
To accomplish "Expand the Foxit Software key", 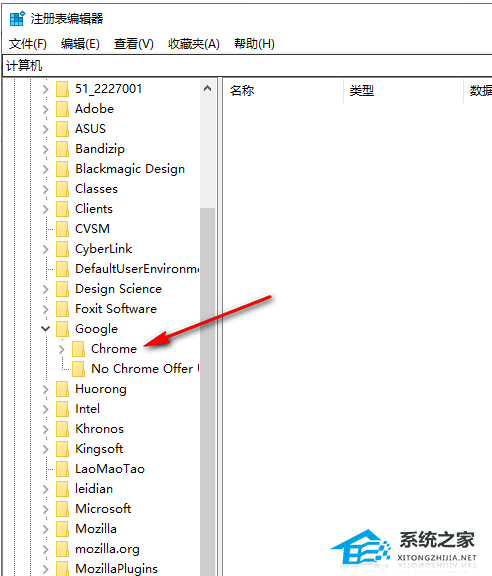I will [x=46, y=309].
